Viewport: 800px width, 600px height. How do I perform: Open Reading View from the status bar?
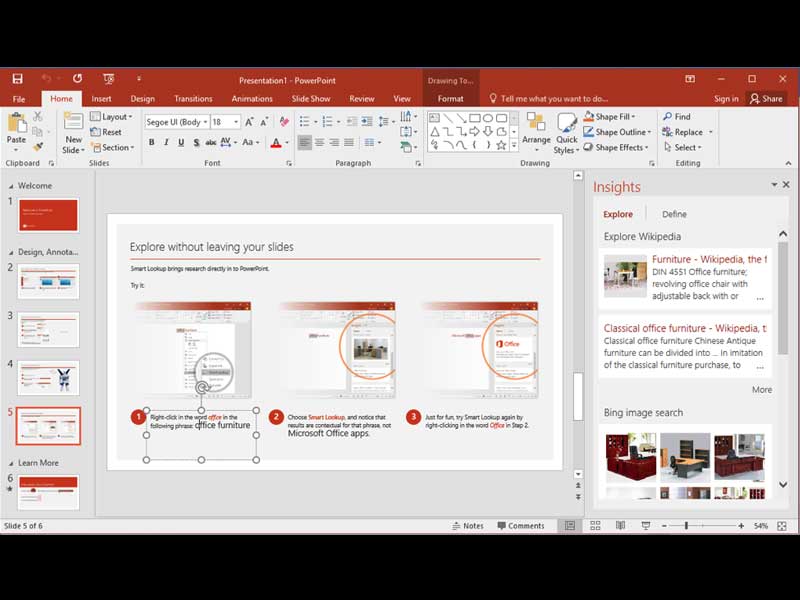[x=620, y=525]
